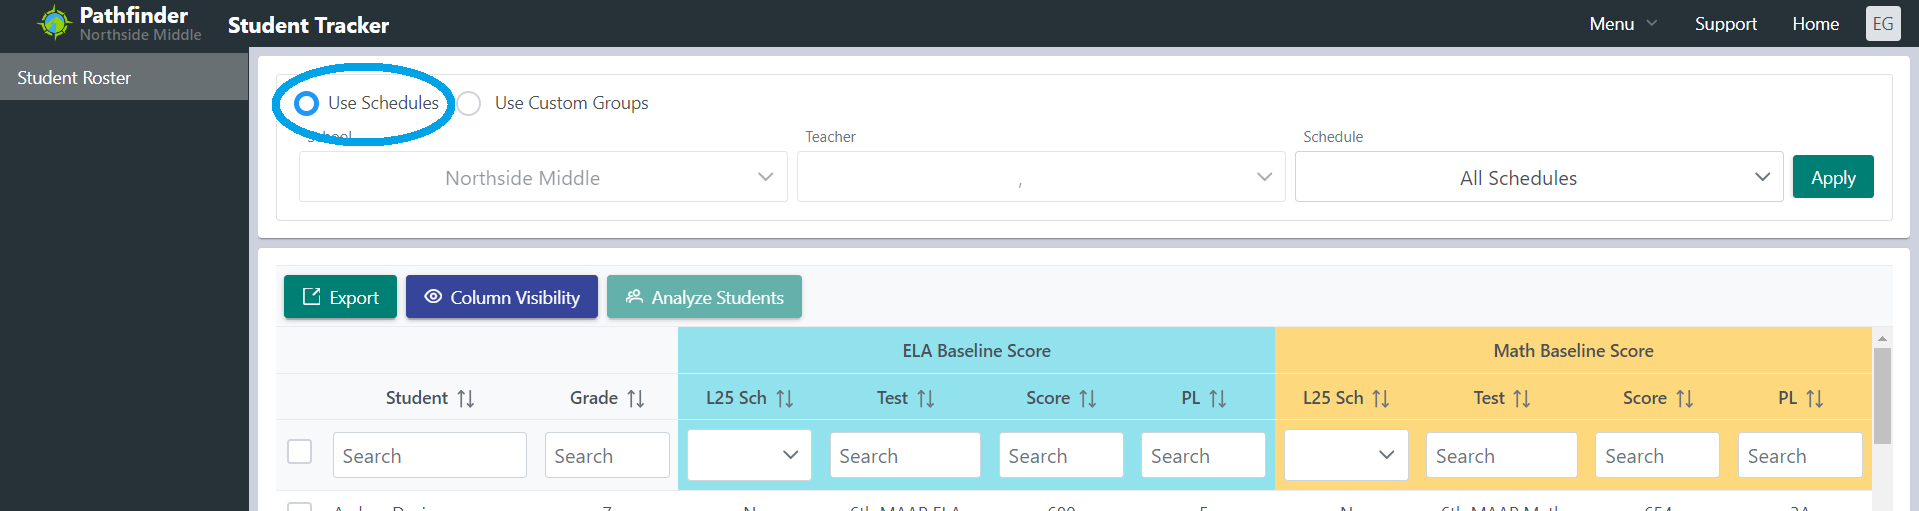Image resolution: width=1919 pixels, height=511 pixels.
Task: Click the table vertical scrollbar thumb
Action: tap(1882, 395)
